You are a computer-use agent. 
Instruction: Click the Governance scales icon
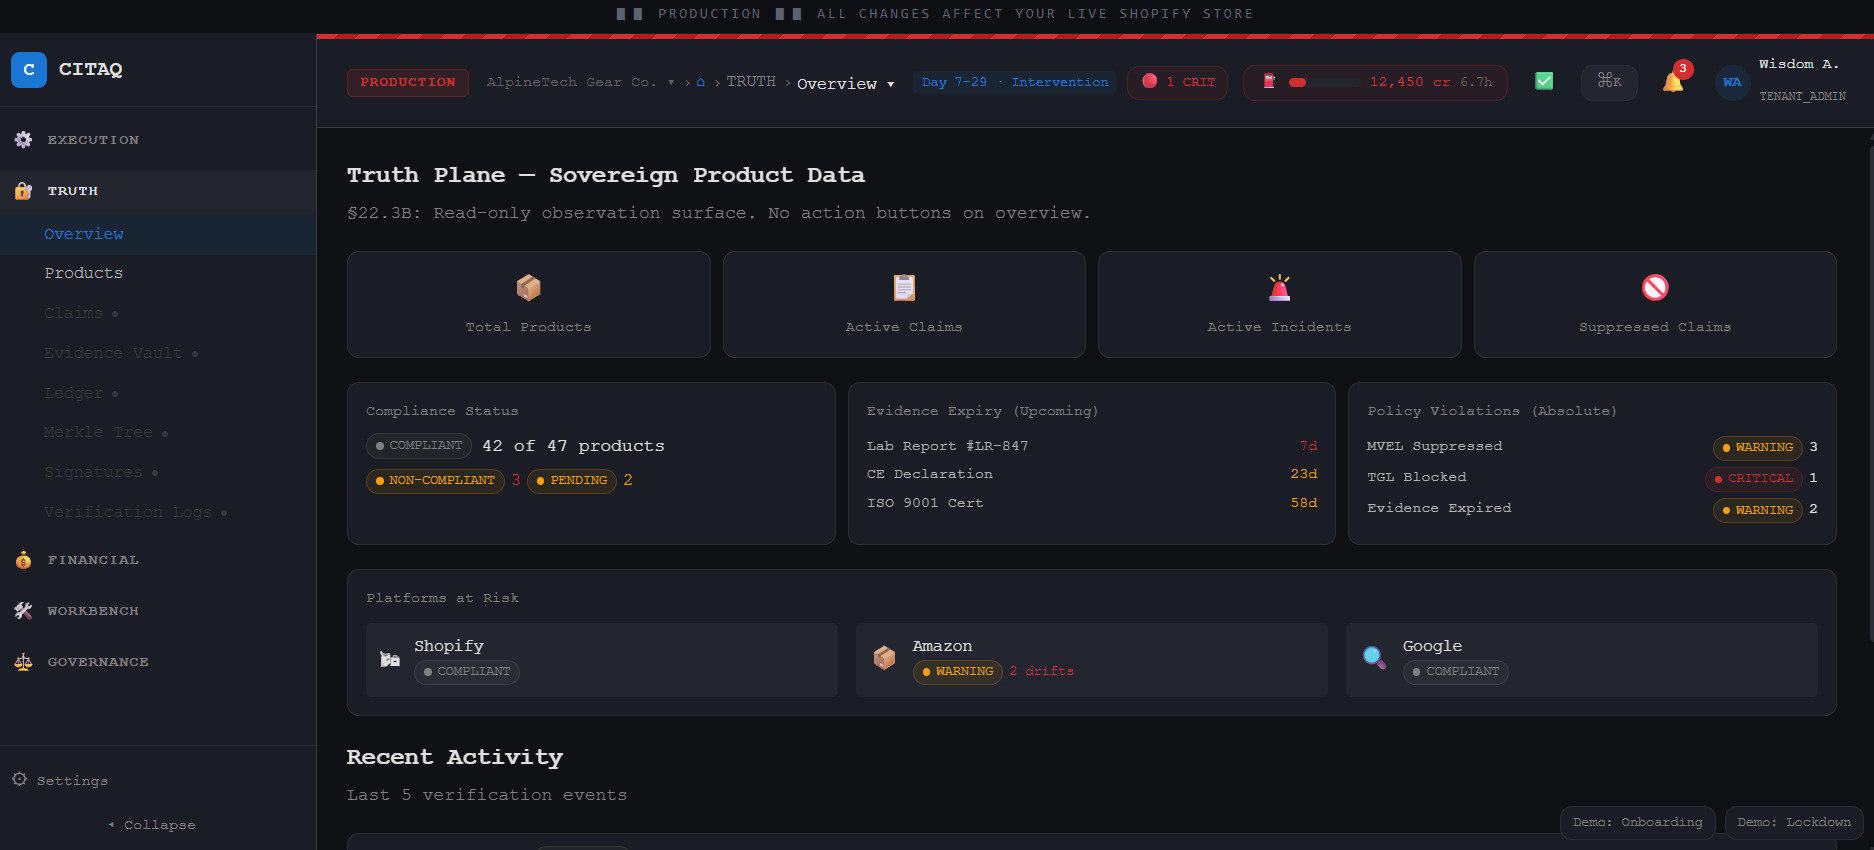pyautogui.click(x=23, y=662)
